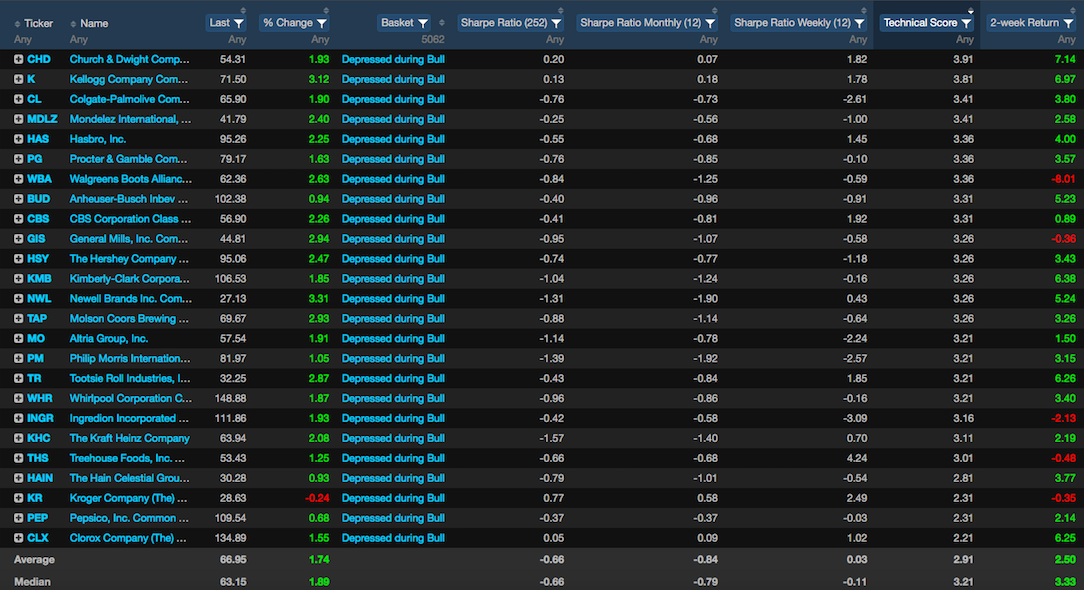Open filter funnel on % Change column
Viewport: 1084px width, 590px height.
coord(321,24)
